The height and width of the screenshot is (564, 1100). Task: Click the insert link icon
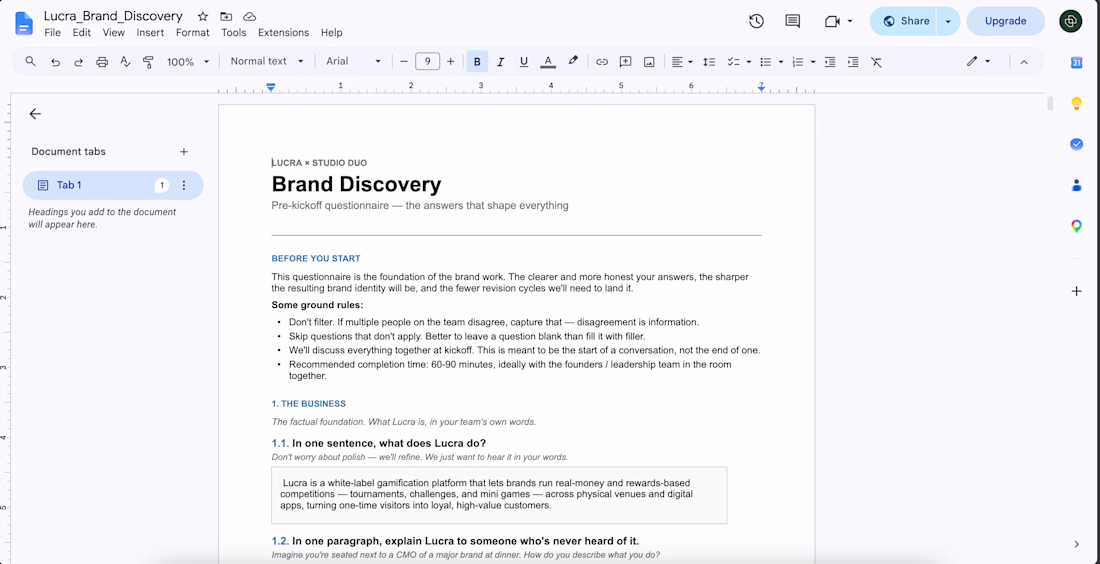(x=602, y=62)
